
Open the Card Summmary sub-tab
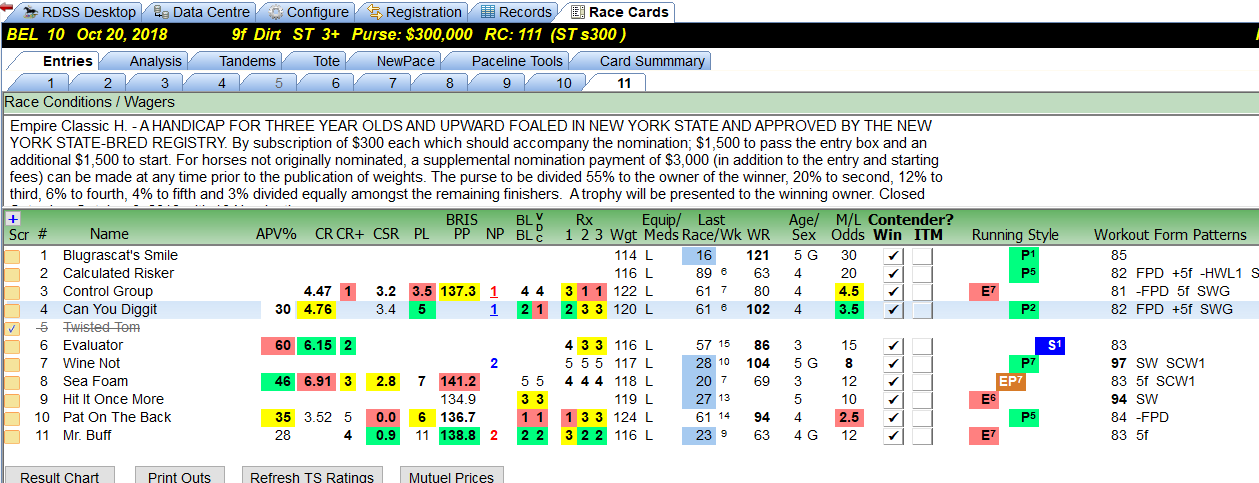651,61
